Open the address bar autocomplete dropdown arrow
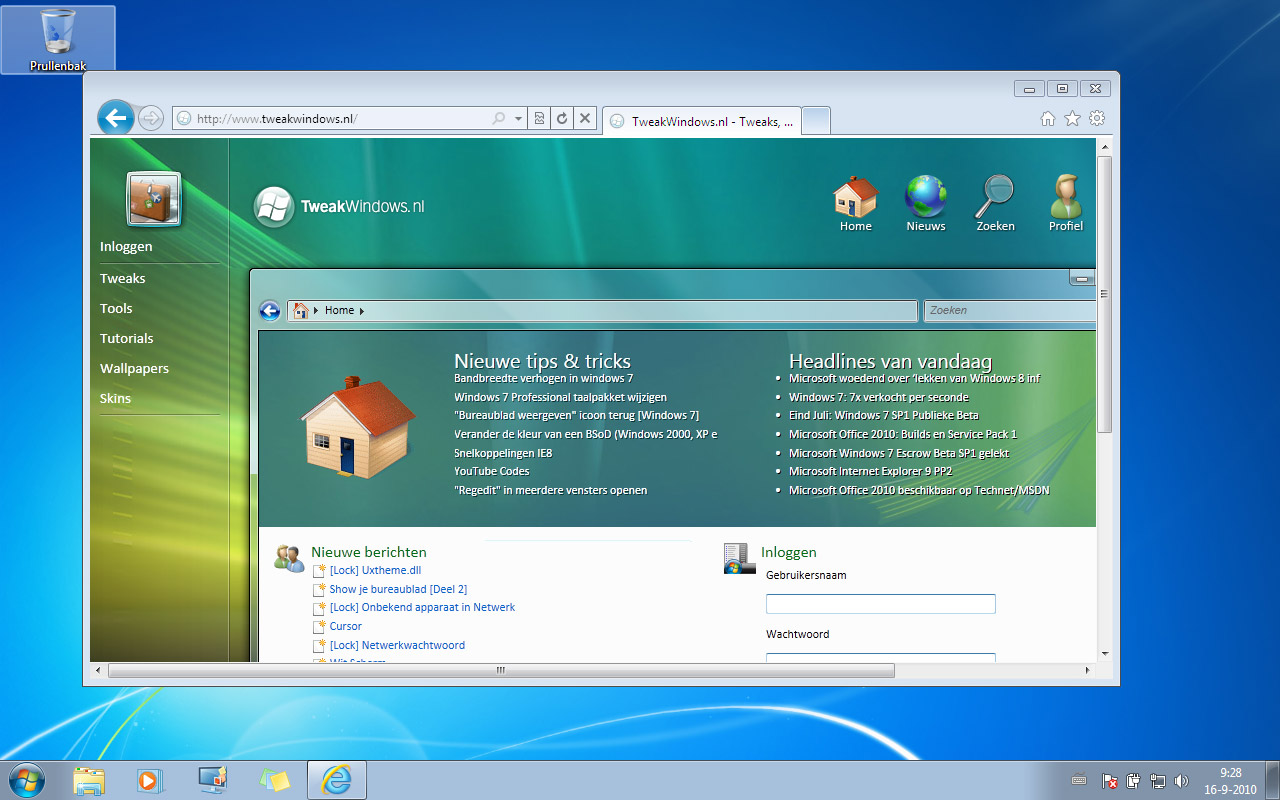This screenshot has height=800, width=1280. (518, 119)
